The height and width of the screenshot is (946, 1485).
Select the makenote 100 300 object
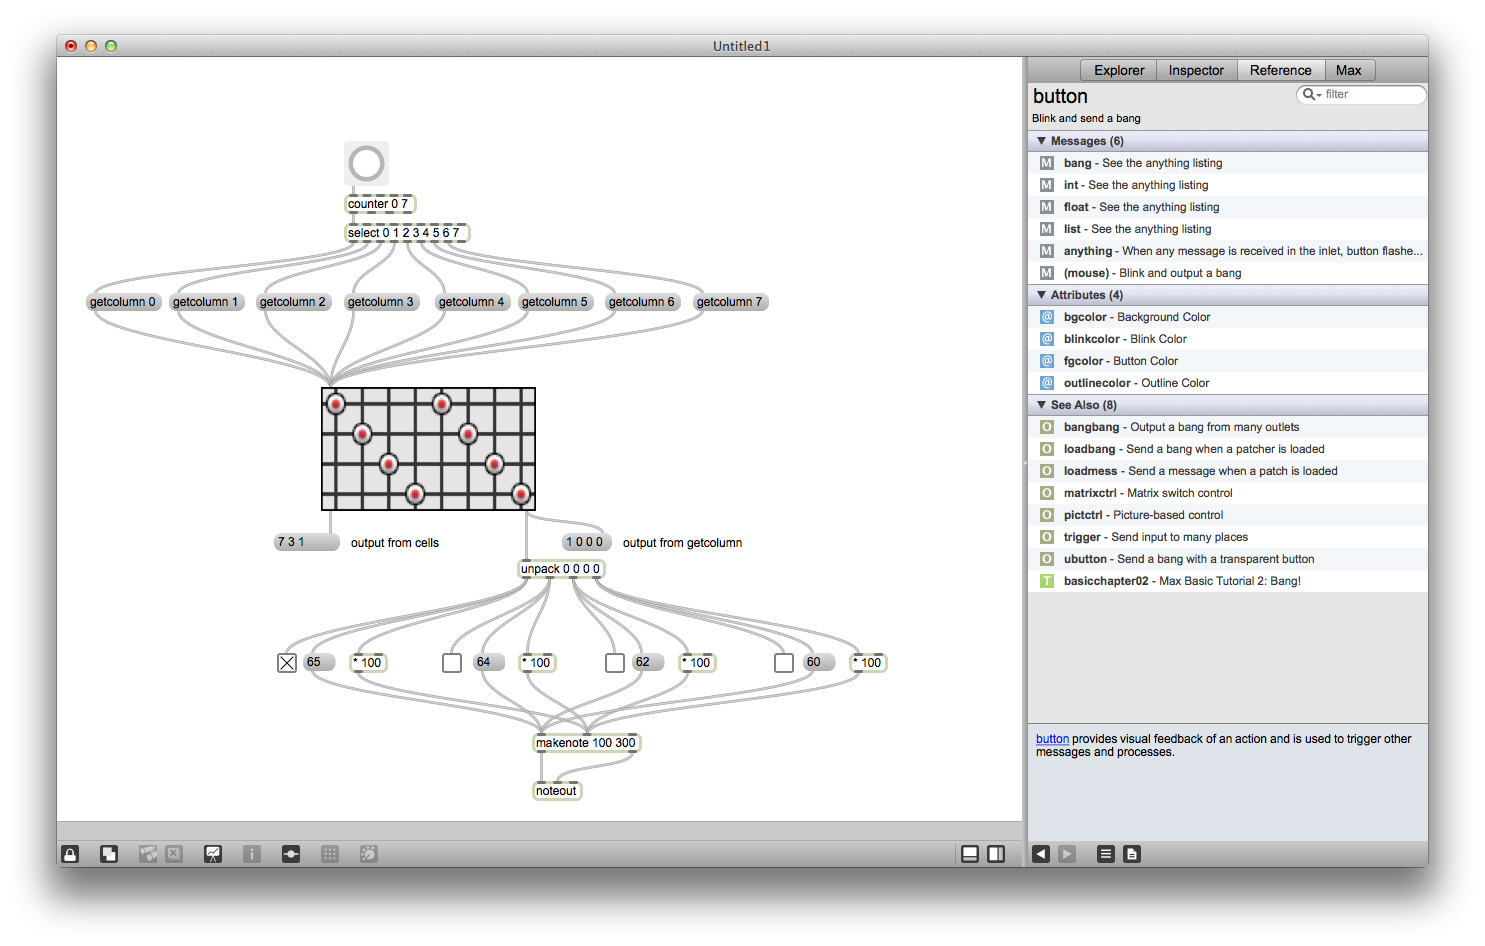[586, 743]
